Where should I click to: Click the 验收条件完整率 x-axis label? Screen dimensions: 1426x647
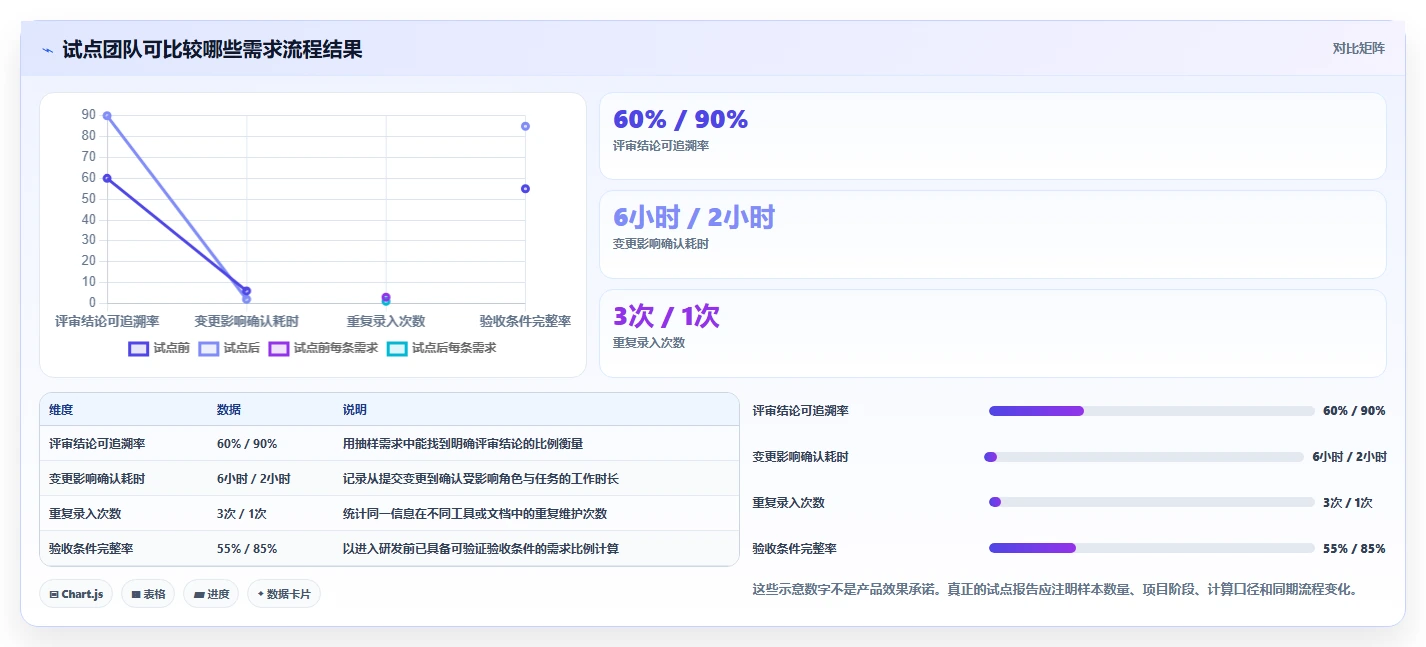point(525,321)
